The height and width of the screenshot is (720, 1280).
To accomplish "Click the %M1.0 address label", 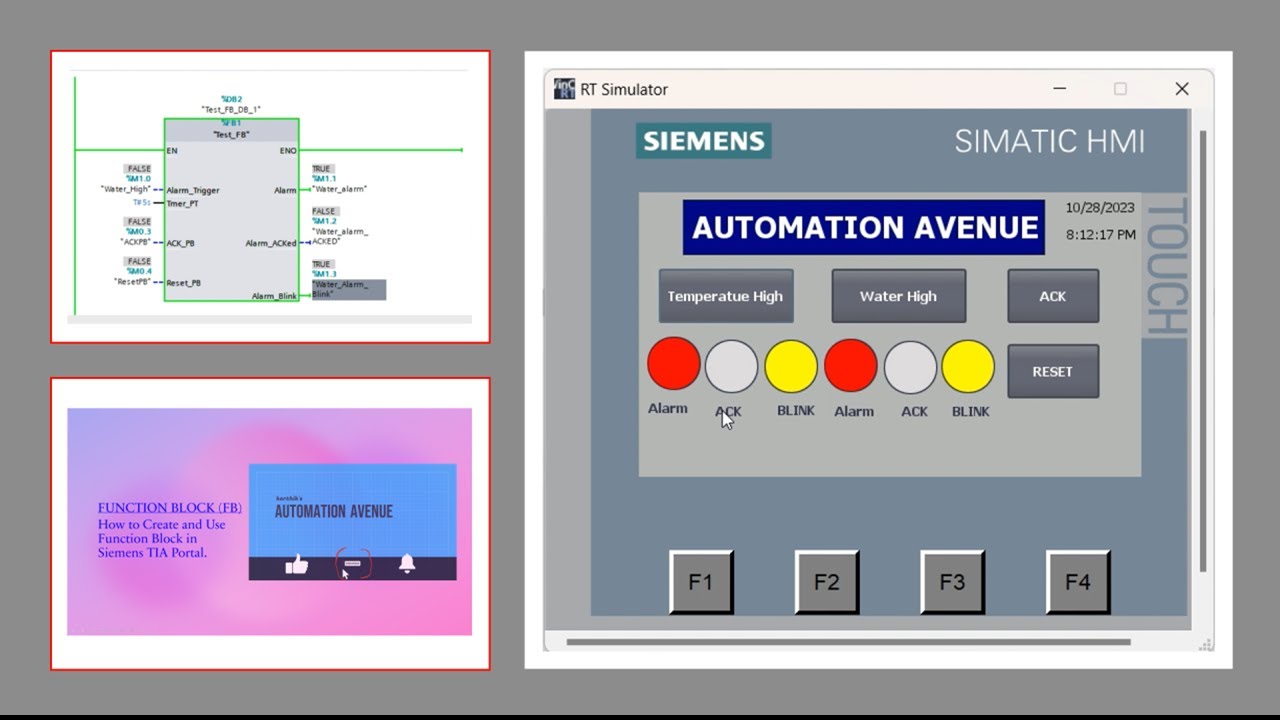I will click(x=138, y=179).
